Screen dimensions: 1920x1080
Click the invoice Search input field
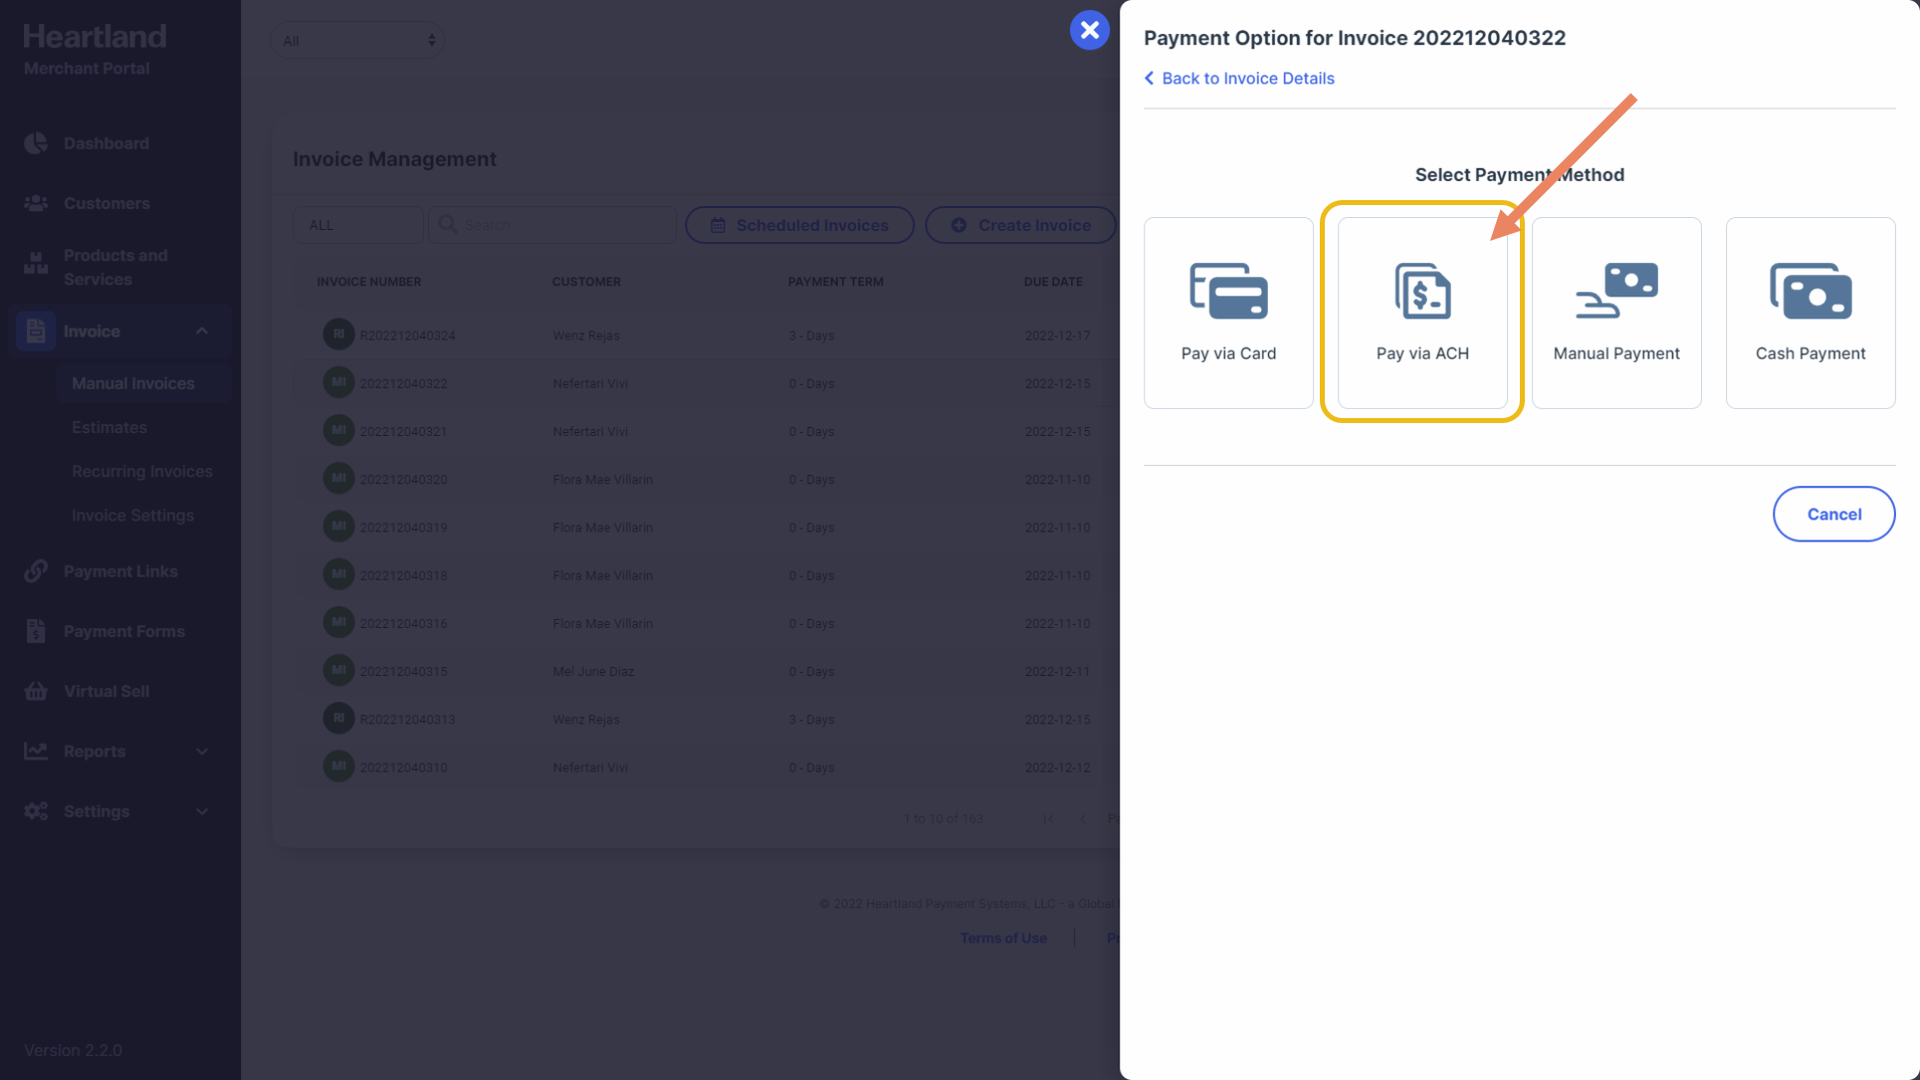552,225
